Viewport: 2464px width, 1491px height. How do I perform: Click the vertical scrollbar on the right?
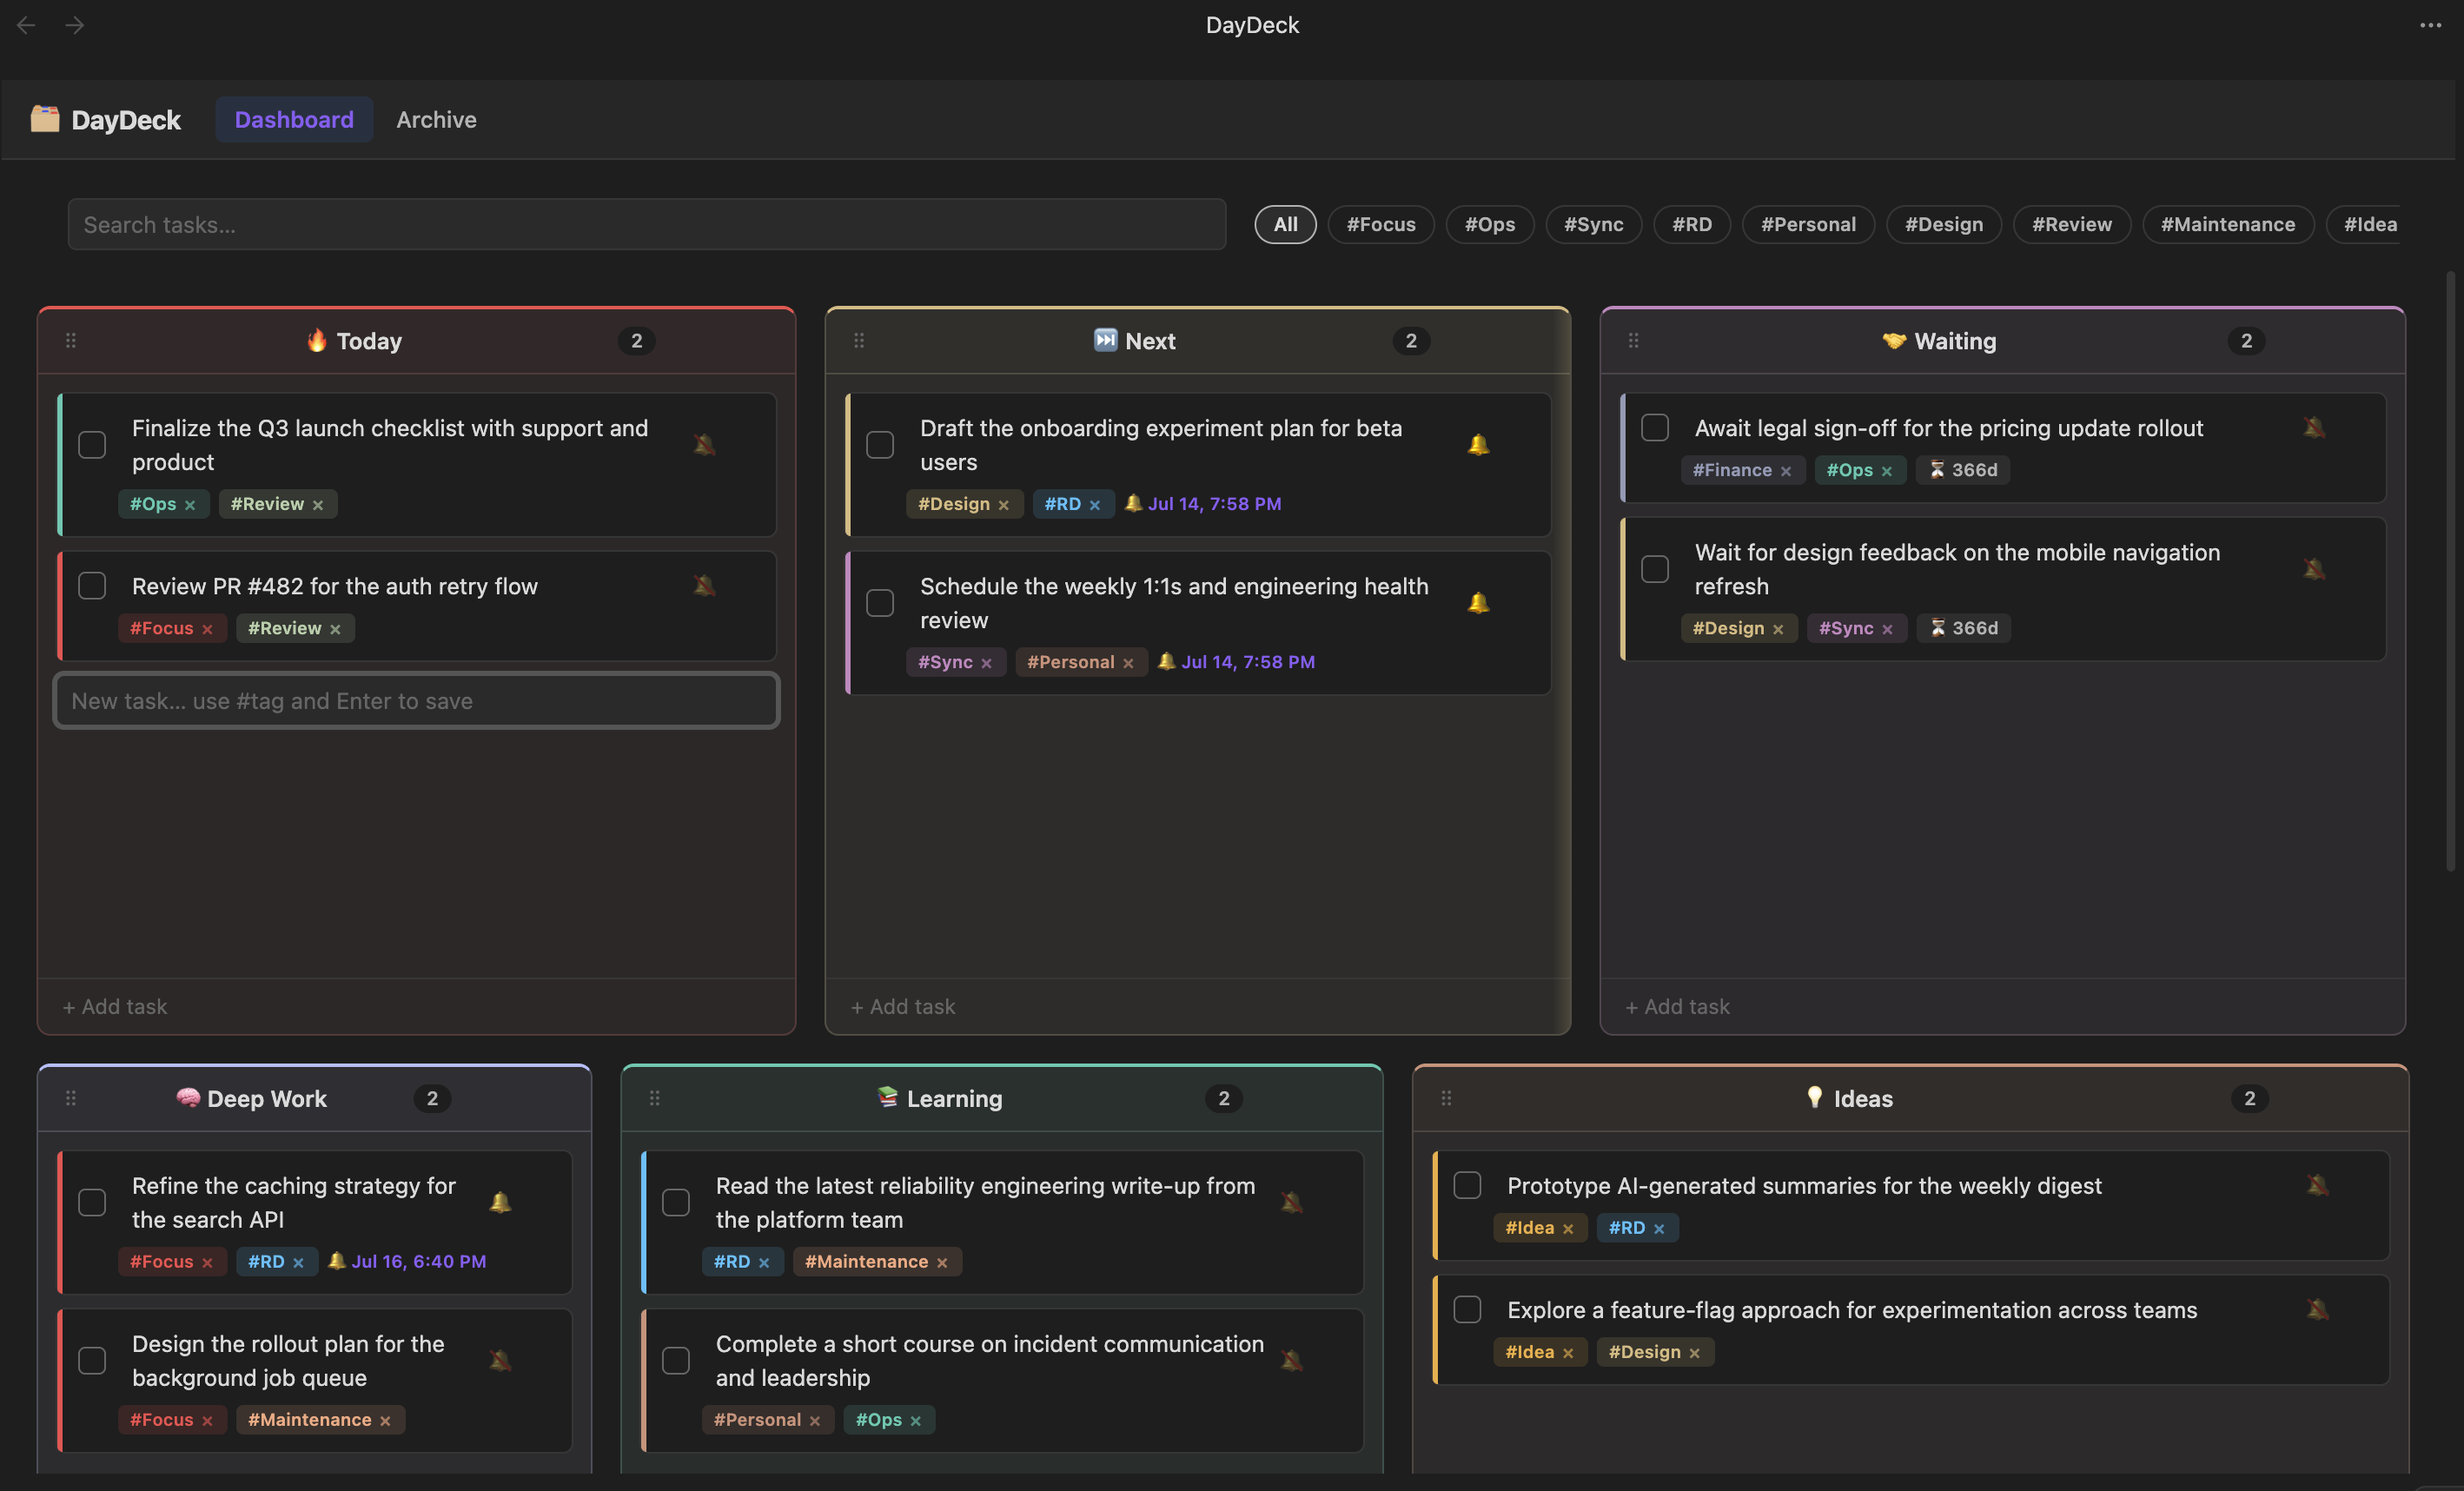[2450, 570]
